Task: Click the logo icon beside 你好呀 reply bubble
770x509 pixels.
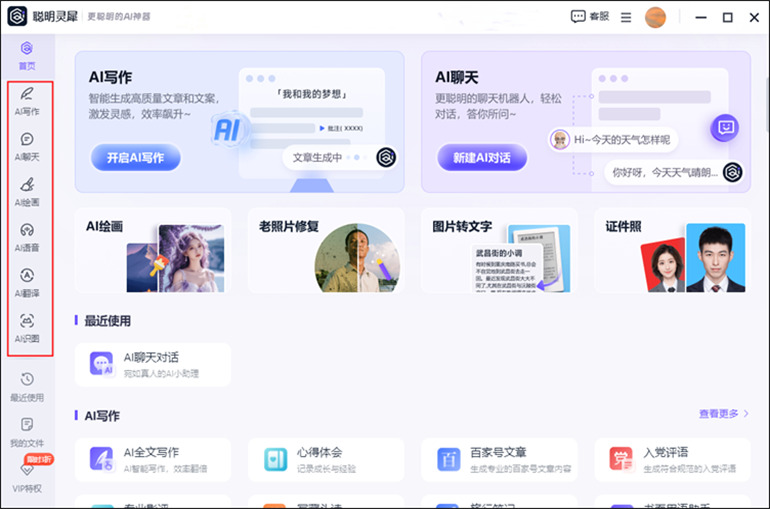Action: [x=732, y=172]
